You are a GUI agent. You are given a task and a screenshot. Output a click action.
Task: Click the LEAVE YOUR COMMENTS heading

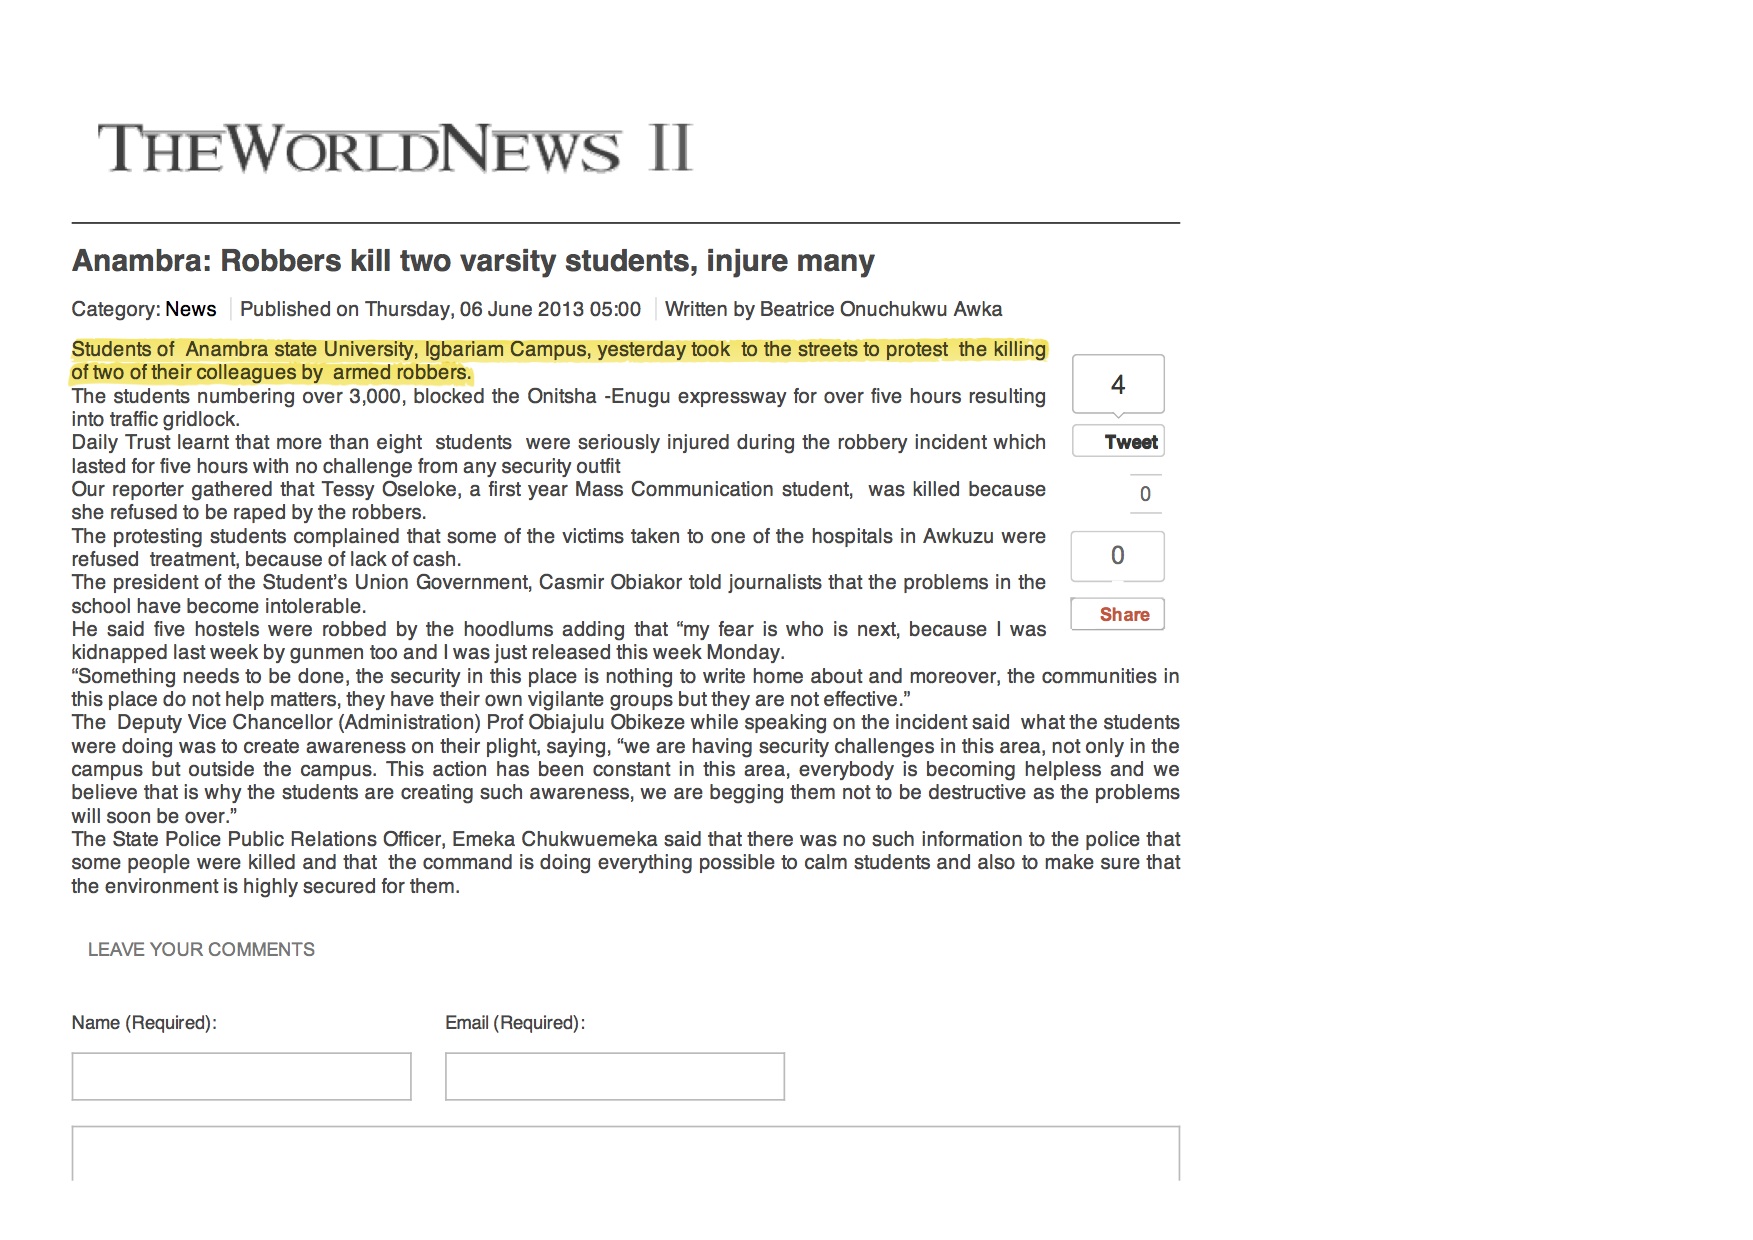(x=201, y=950)
